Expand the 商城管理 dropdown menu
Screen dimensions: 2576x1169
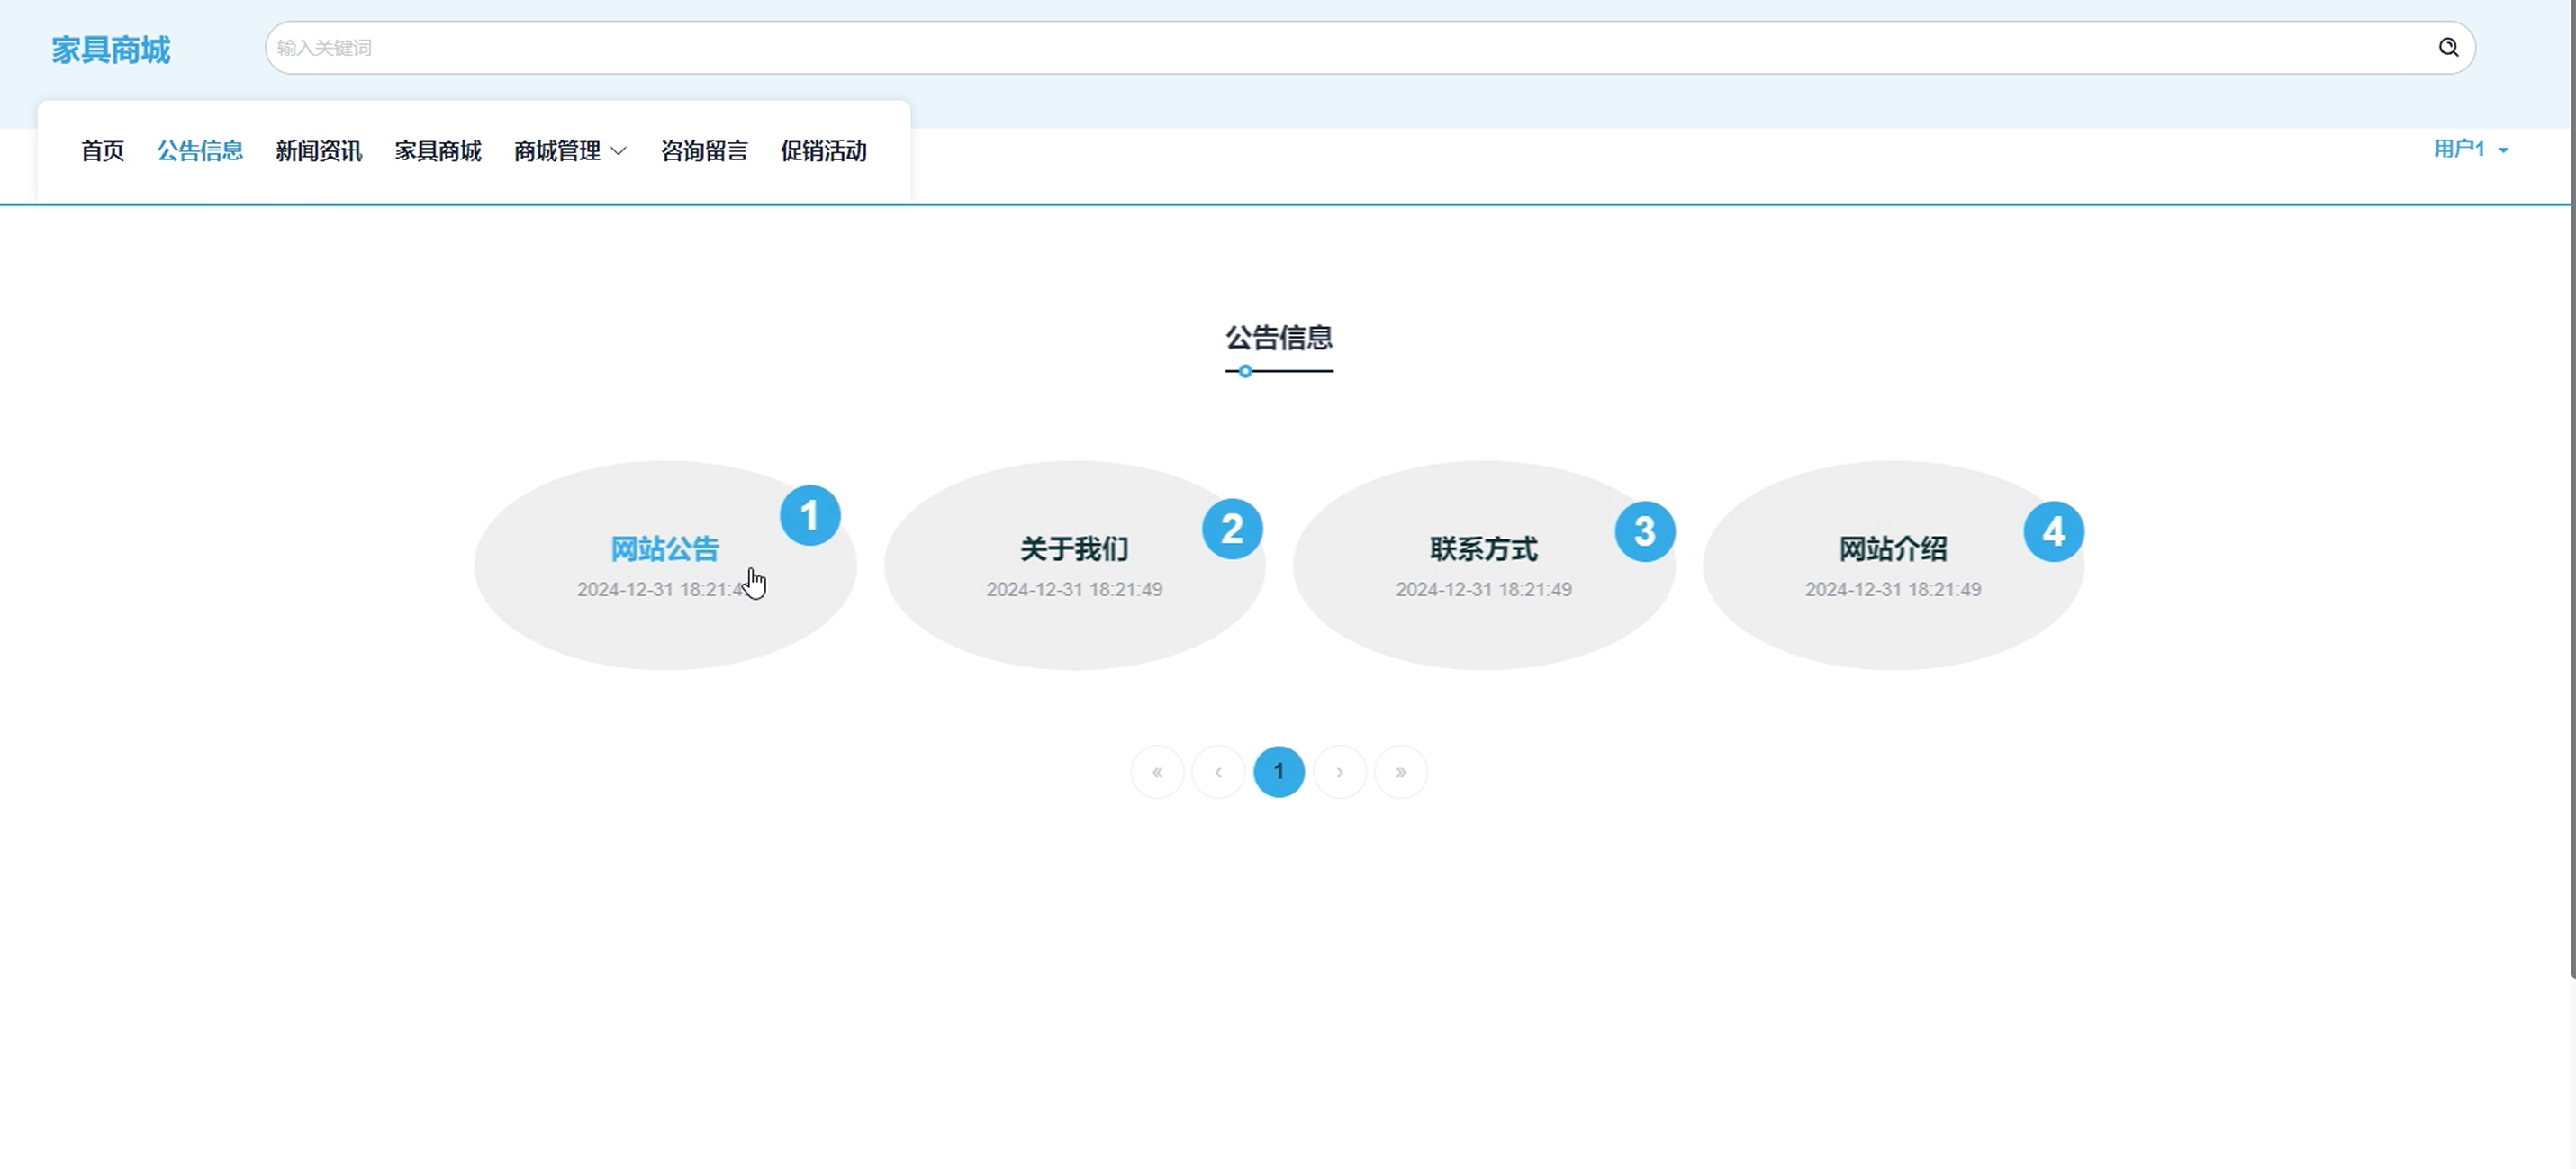(569, 151)
